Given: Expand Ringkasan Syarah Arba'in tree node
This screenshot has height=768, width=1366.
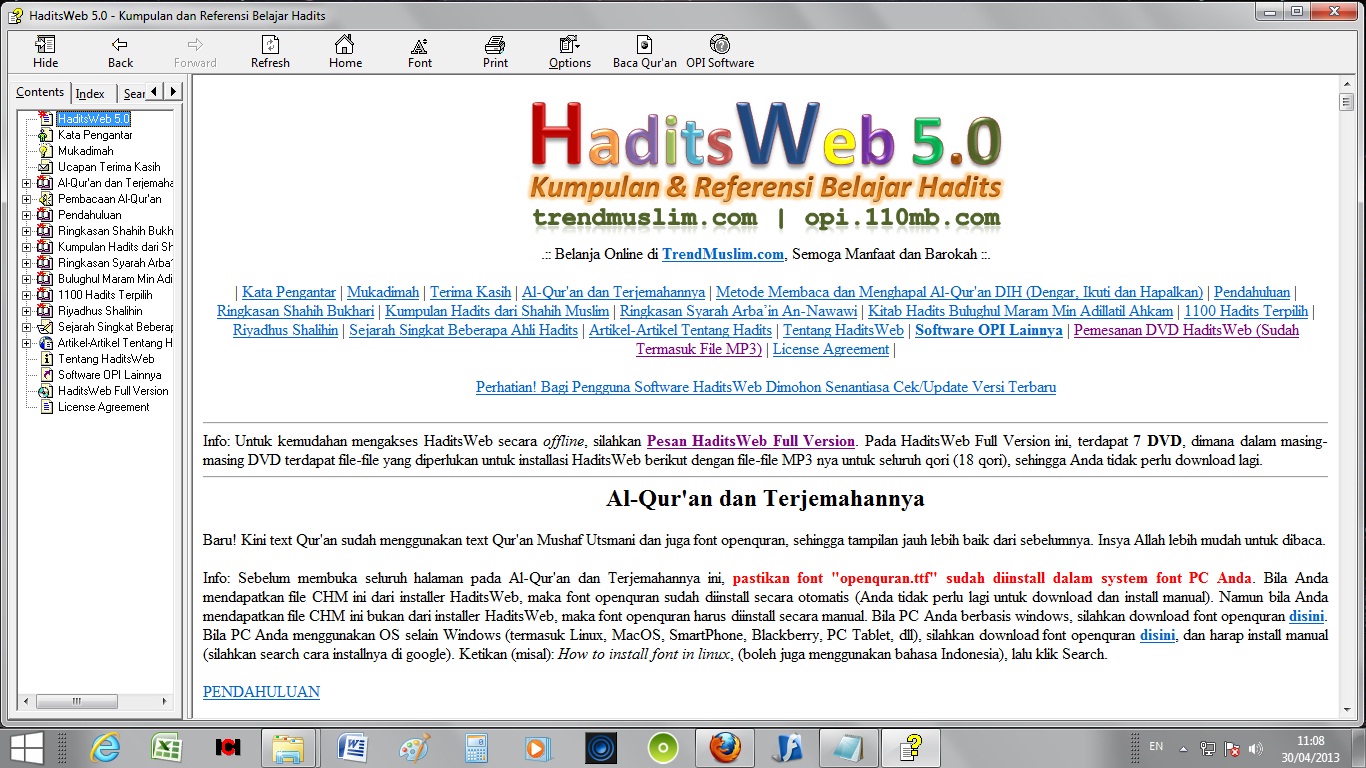Looking at the screenshot, I should click(x=26, y=263).
